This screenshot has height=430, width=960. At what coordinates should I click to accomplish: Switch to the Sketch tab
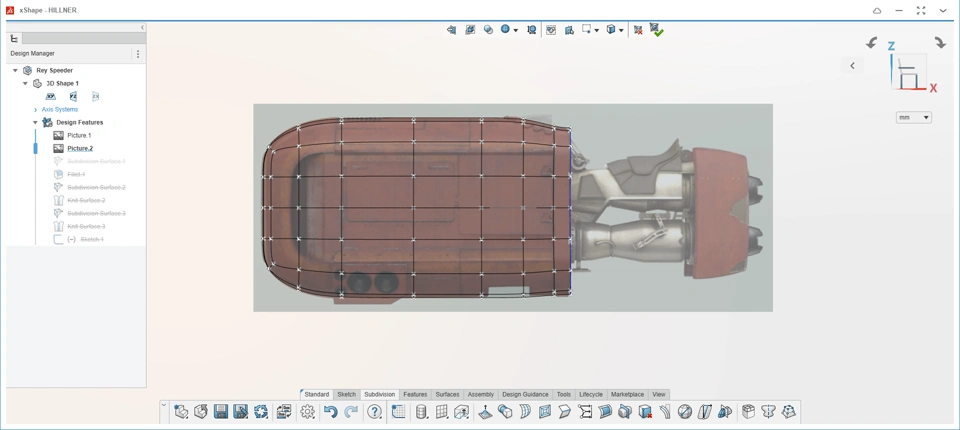[346, 395]
